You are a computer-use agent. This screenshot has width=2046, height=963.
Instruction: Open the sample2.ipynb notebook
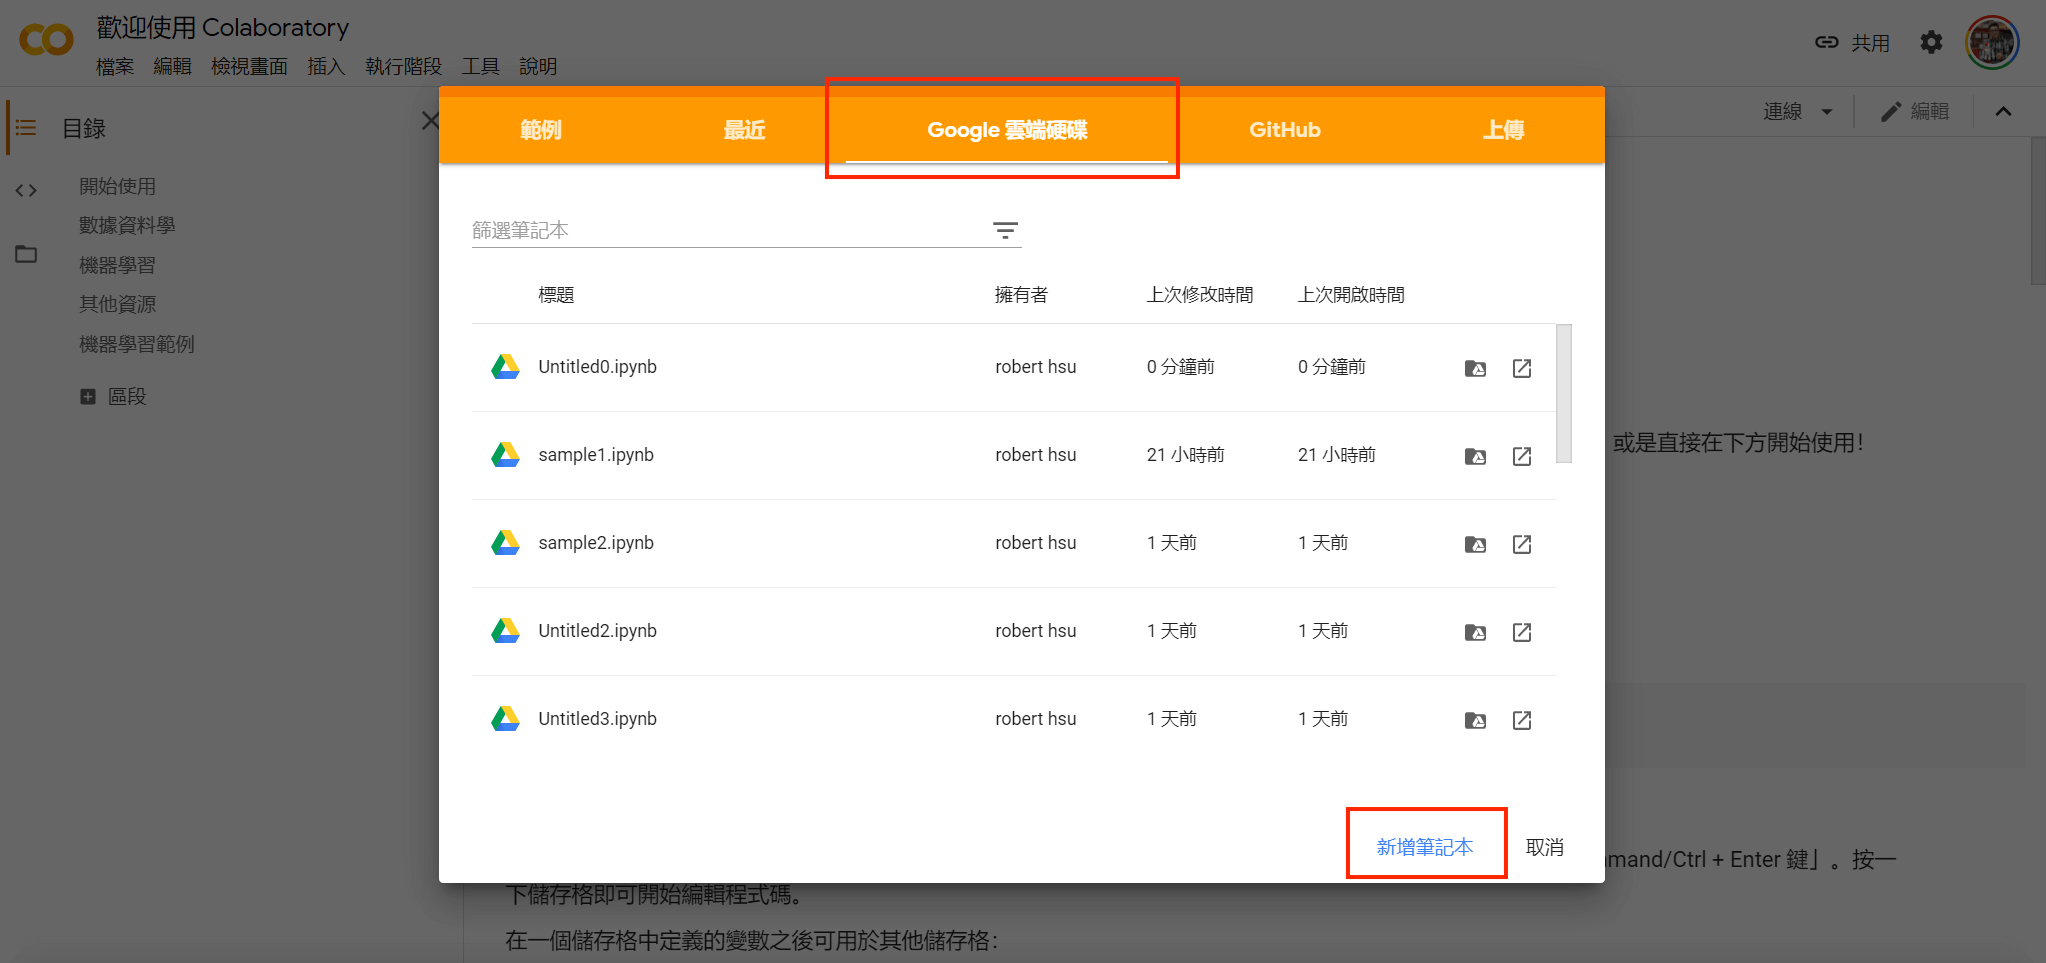point(596,543)
